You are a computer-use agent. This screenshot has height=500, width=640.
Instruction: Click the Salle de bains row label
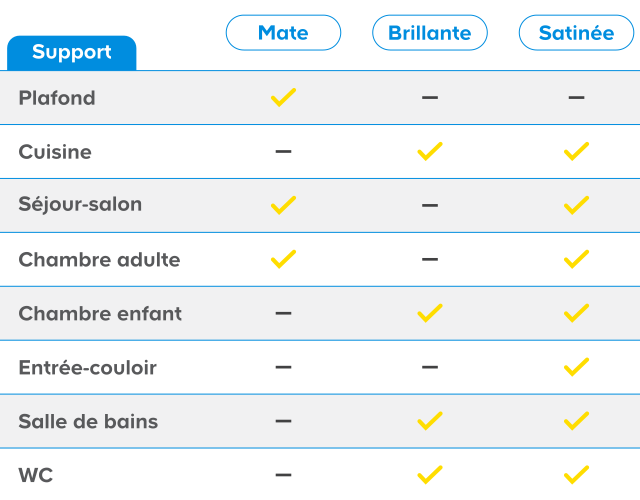88,421
